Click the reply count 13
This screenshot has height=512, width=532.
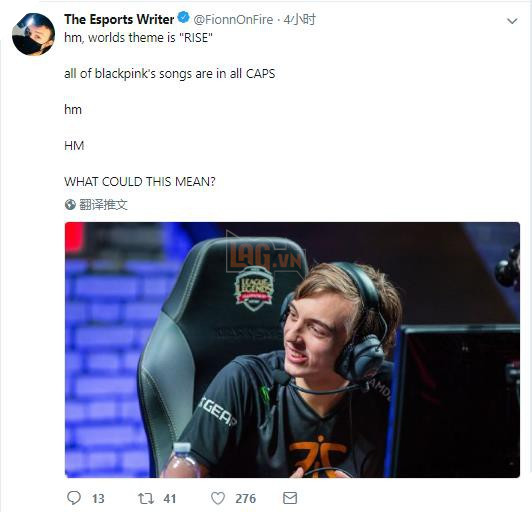98,498
